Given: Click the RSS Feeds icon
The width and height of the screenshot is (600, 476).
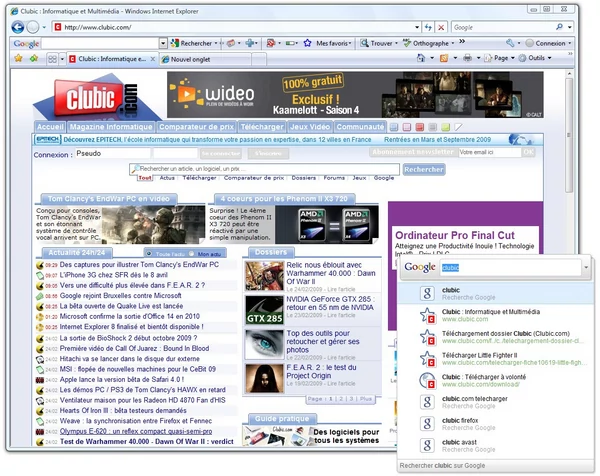Looking at the screenshot, I should coord(444,58).
